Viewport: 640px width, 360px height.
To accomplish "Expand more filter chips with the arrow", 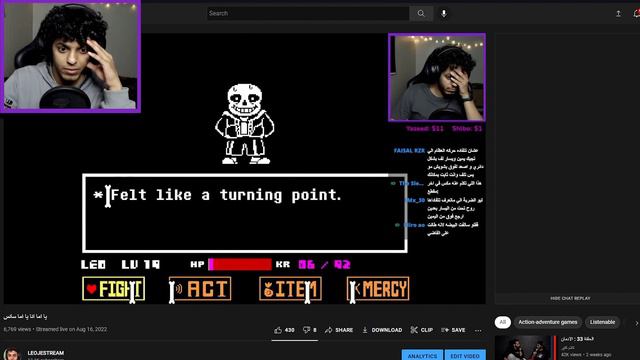I will point(636,323).
